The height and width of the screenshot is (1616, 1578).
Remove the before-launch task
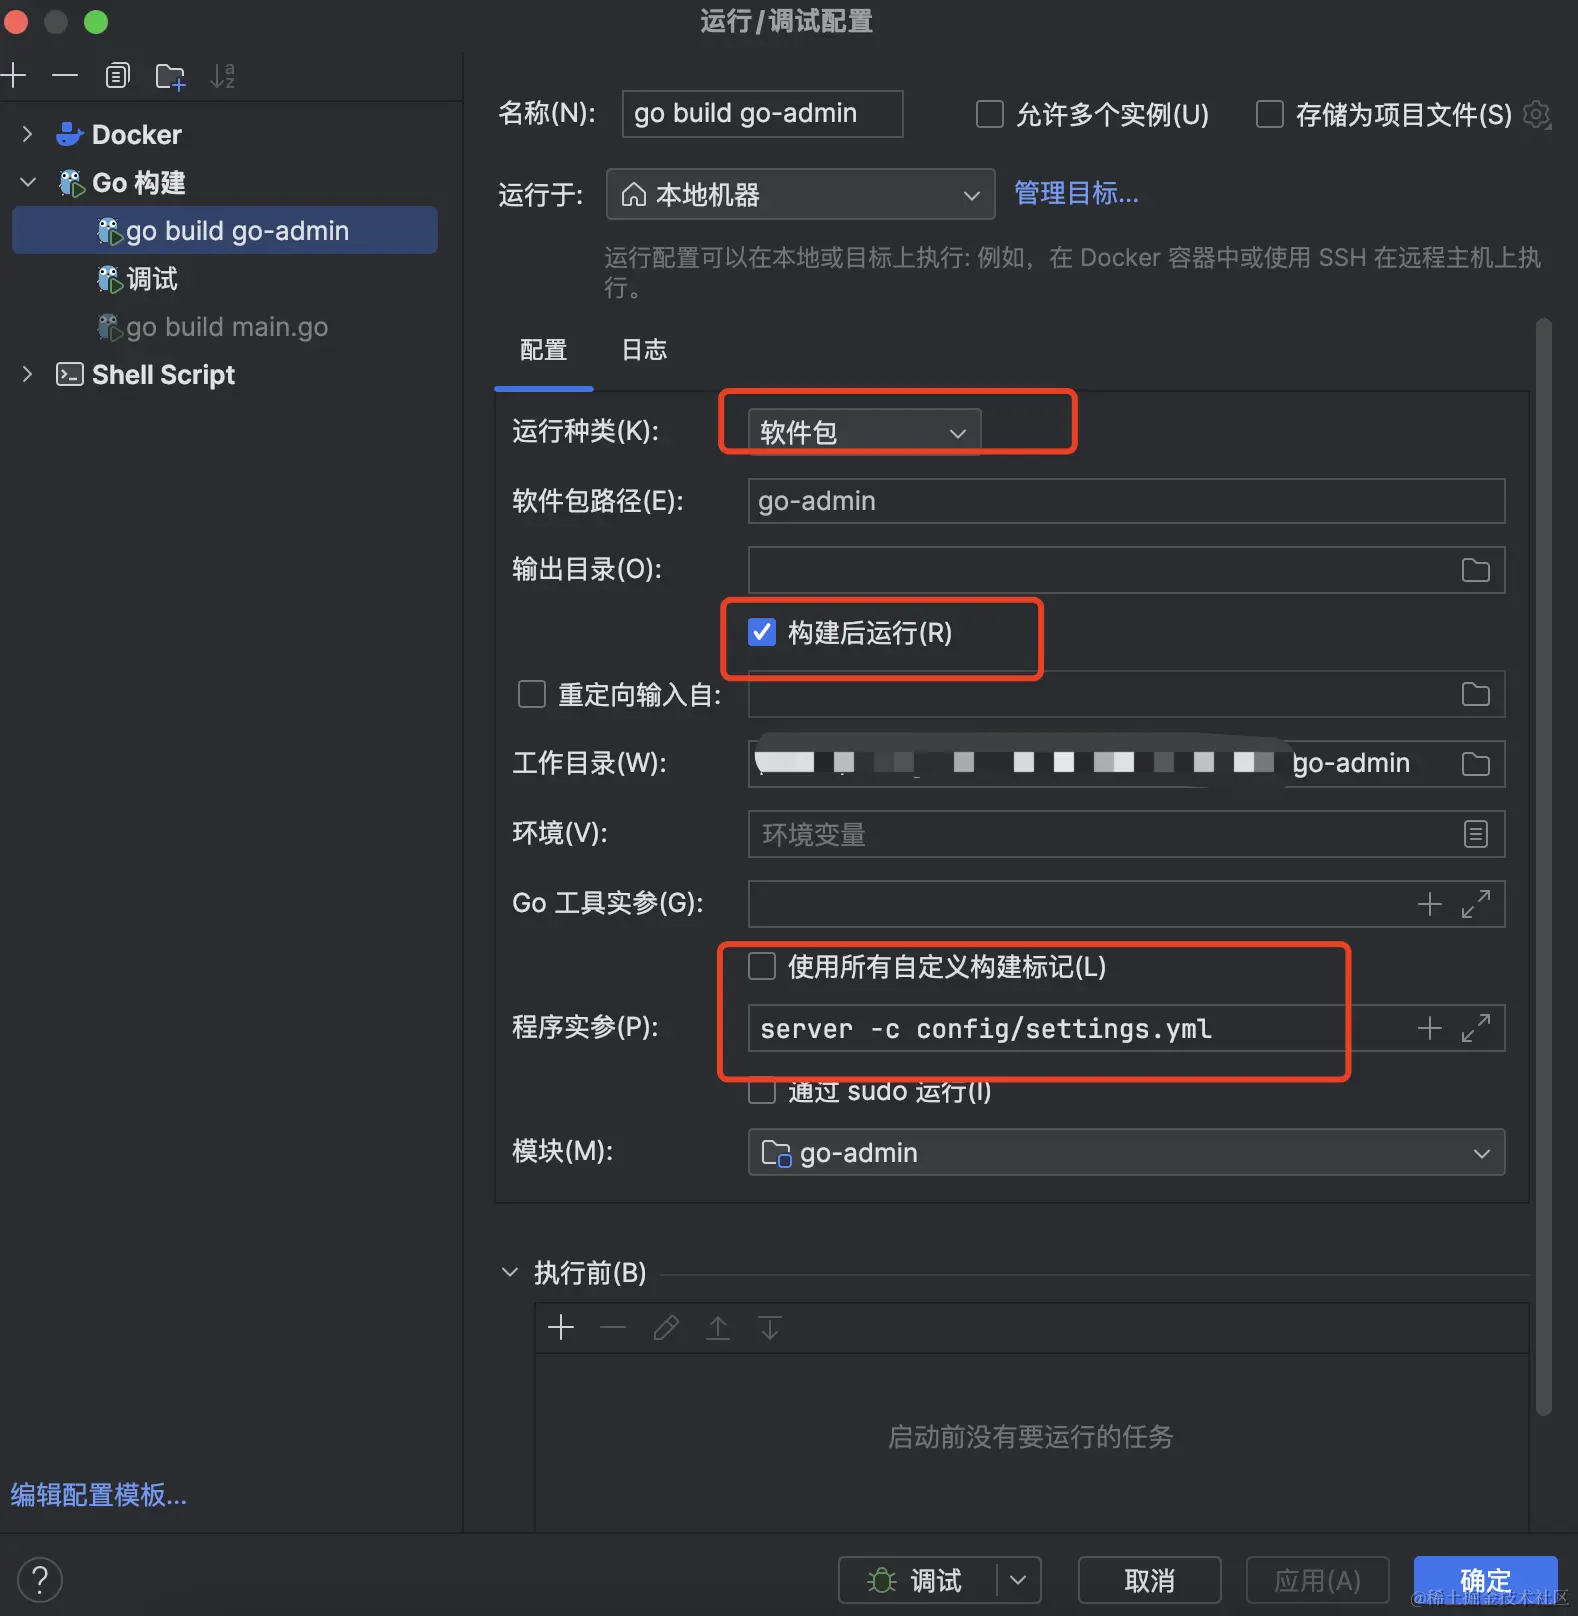click(x=613, y=1328)
